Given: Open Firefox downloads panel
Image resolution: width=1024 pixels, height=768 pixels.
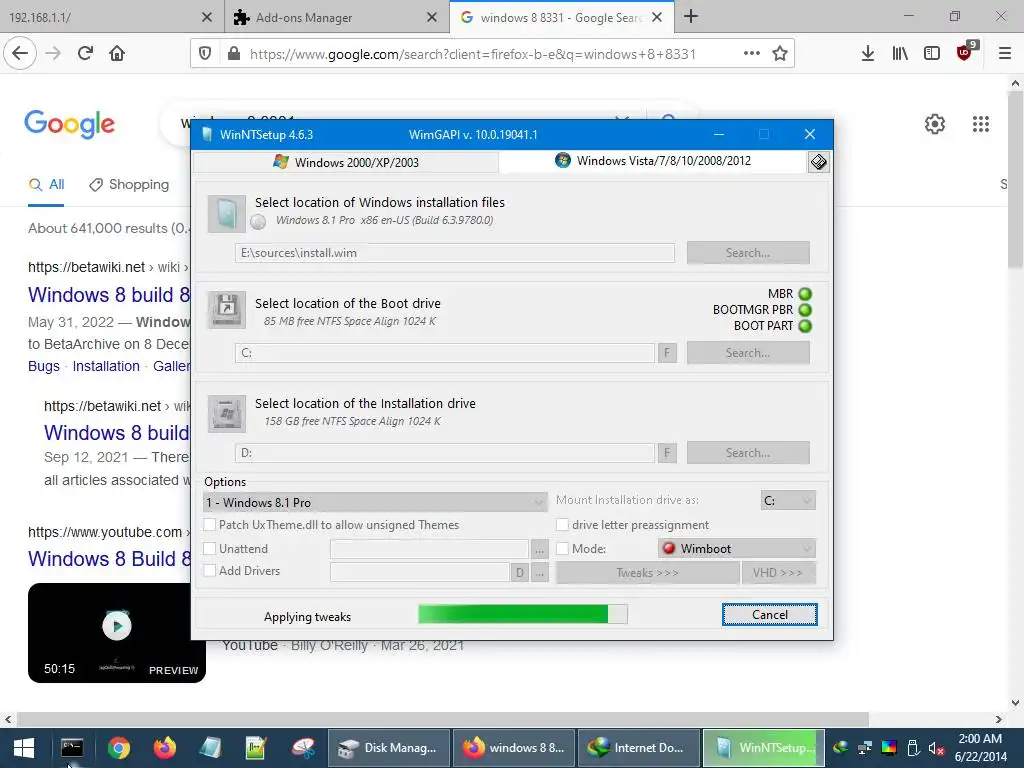Looking at the screenshot, I should tap(867, 53).
